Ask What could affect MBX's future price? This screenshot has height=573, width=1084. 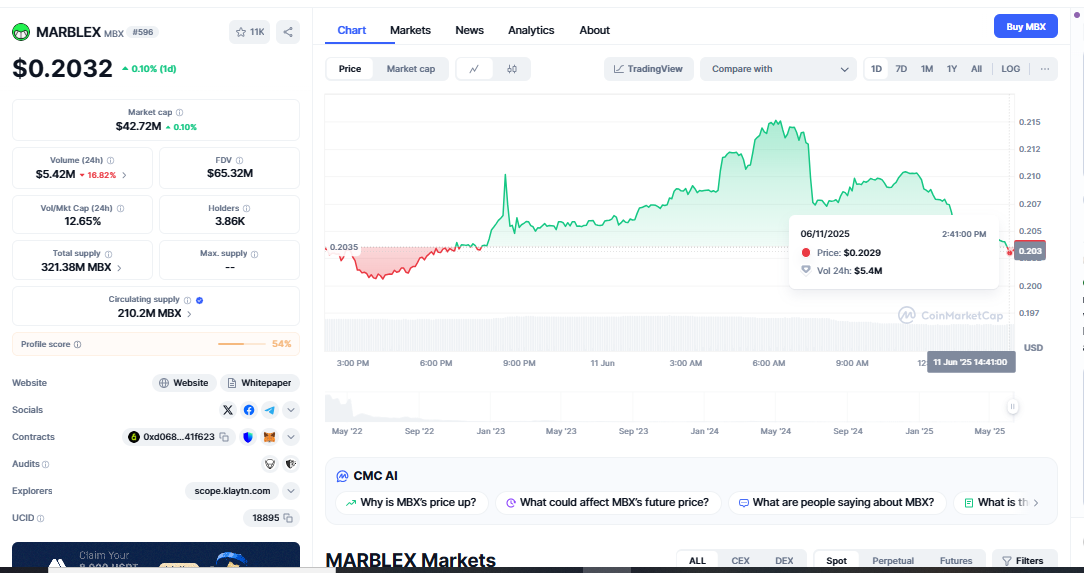pyautogui.click(x=608, y=502)
